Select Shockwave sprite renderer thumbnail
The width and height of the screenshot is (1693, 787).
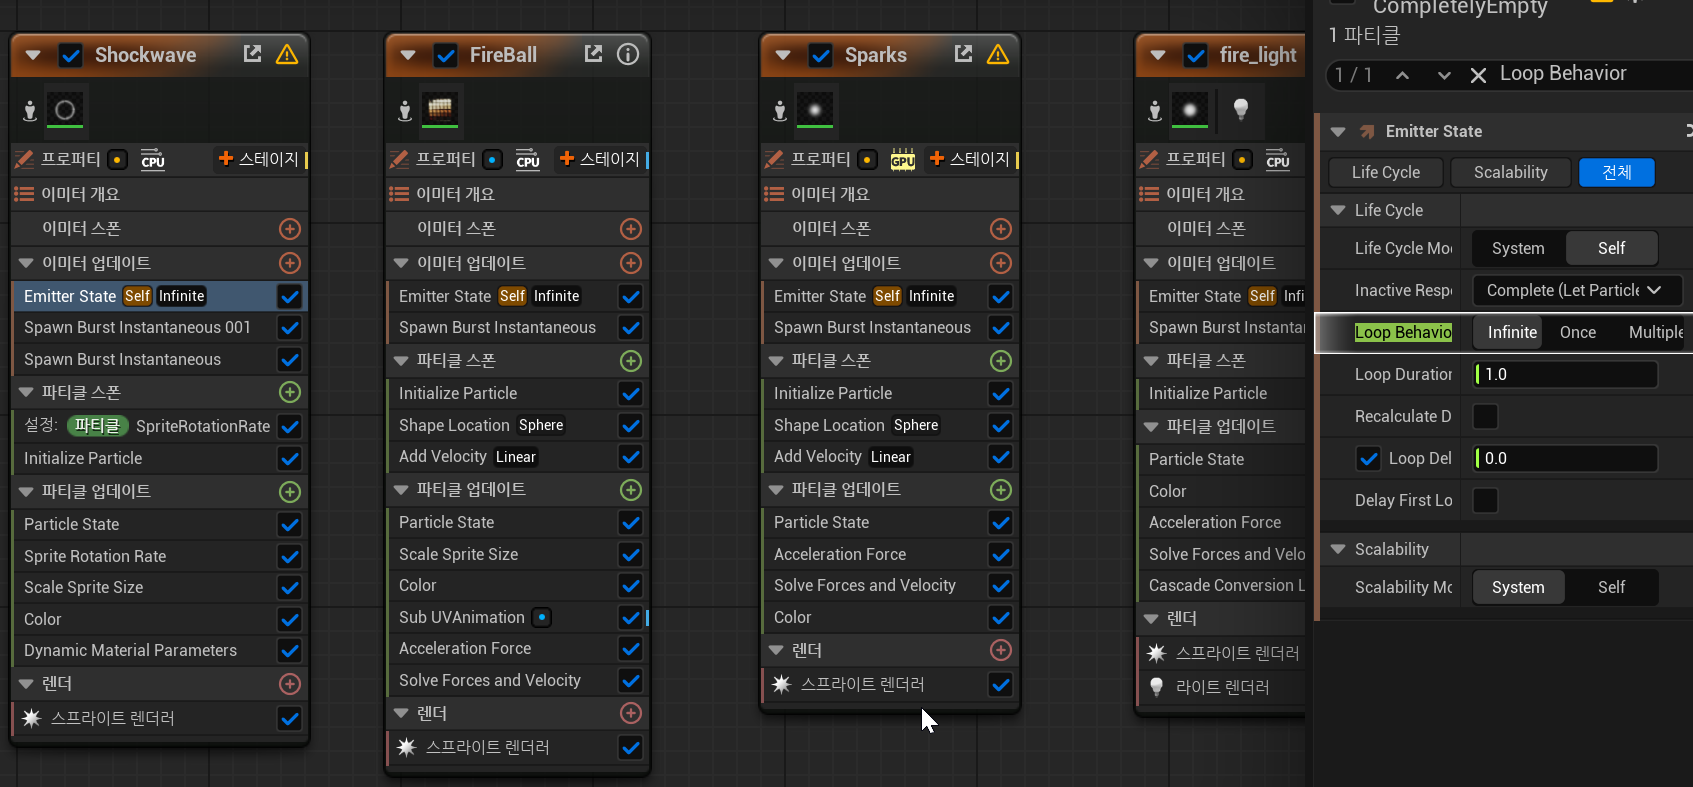click(65, 110)
